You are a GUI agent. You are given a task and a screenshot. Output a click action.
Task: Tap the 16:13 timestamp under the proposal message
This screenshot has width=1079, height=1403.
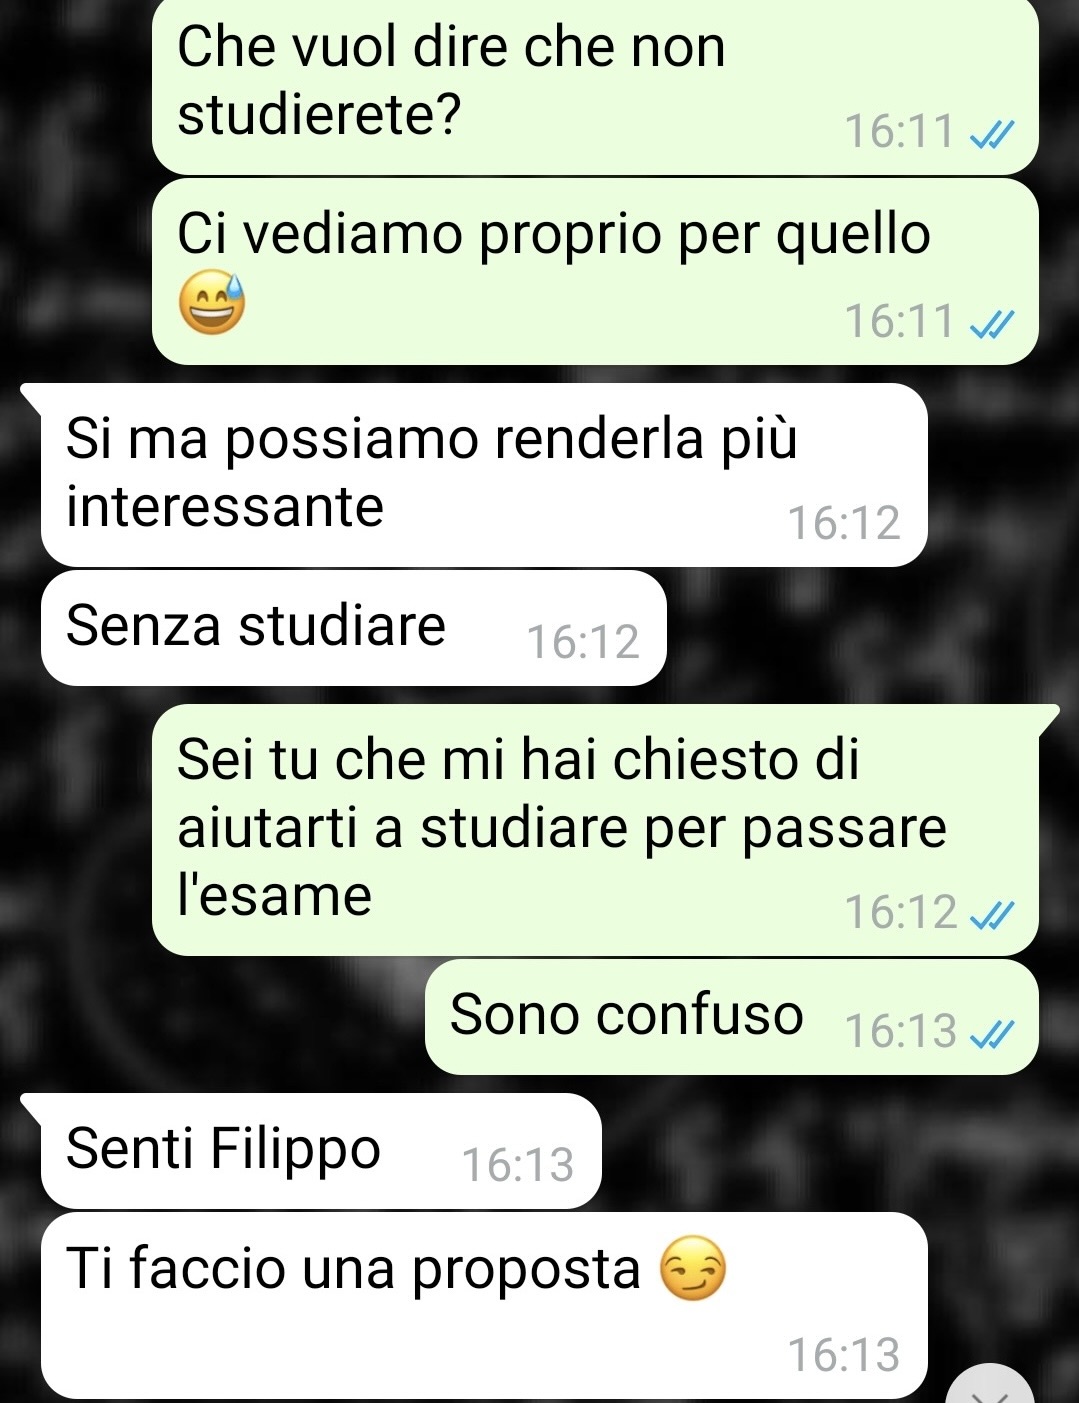click(844, 1355)
